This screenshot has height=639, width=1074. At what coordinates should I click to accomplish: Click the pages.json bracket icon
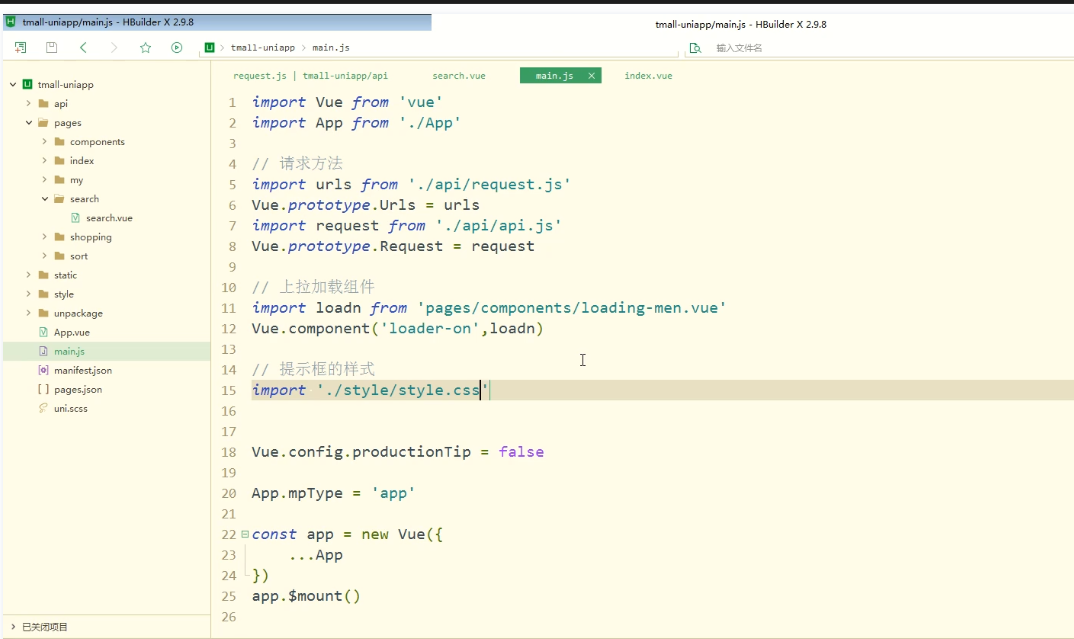click(43, 389)
